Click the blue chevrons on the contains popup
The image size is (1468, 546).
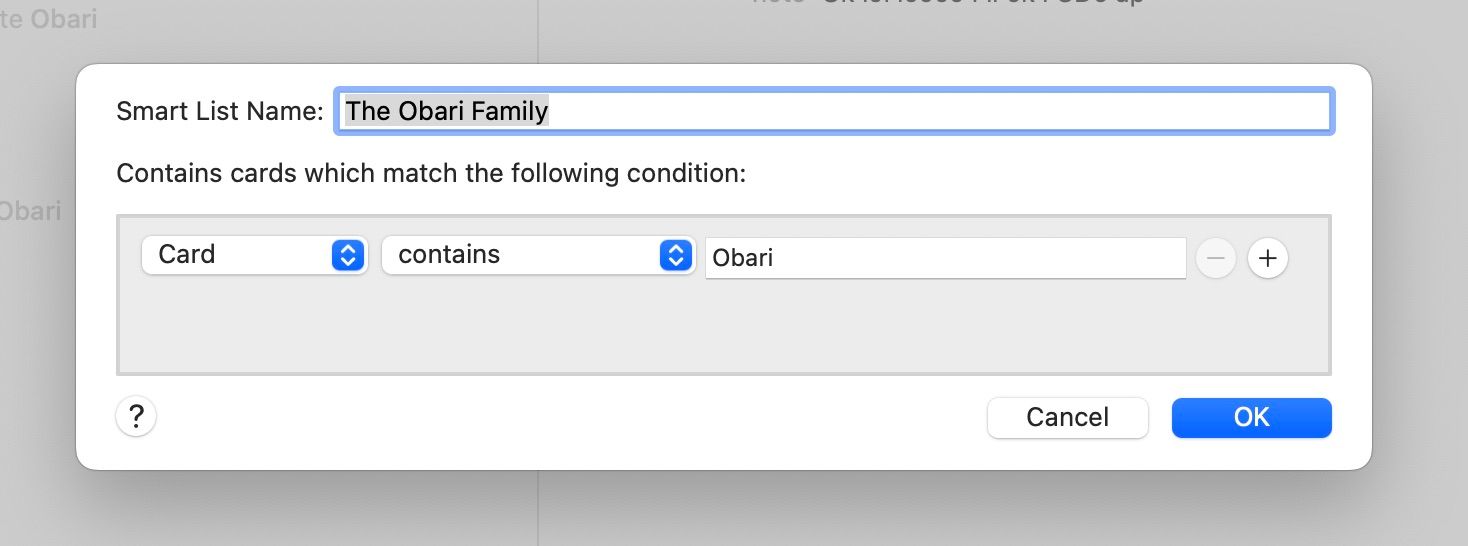point(676,255)
